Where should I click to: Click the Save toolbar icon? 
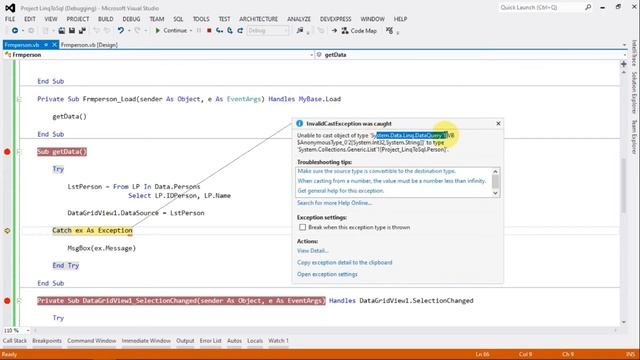tap(72, 31)
